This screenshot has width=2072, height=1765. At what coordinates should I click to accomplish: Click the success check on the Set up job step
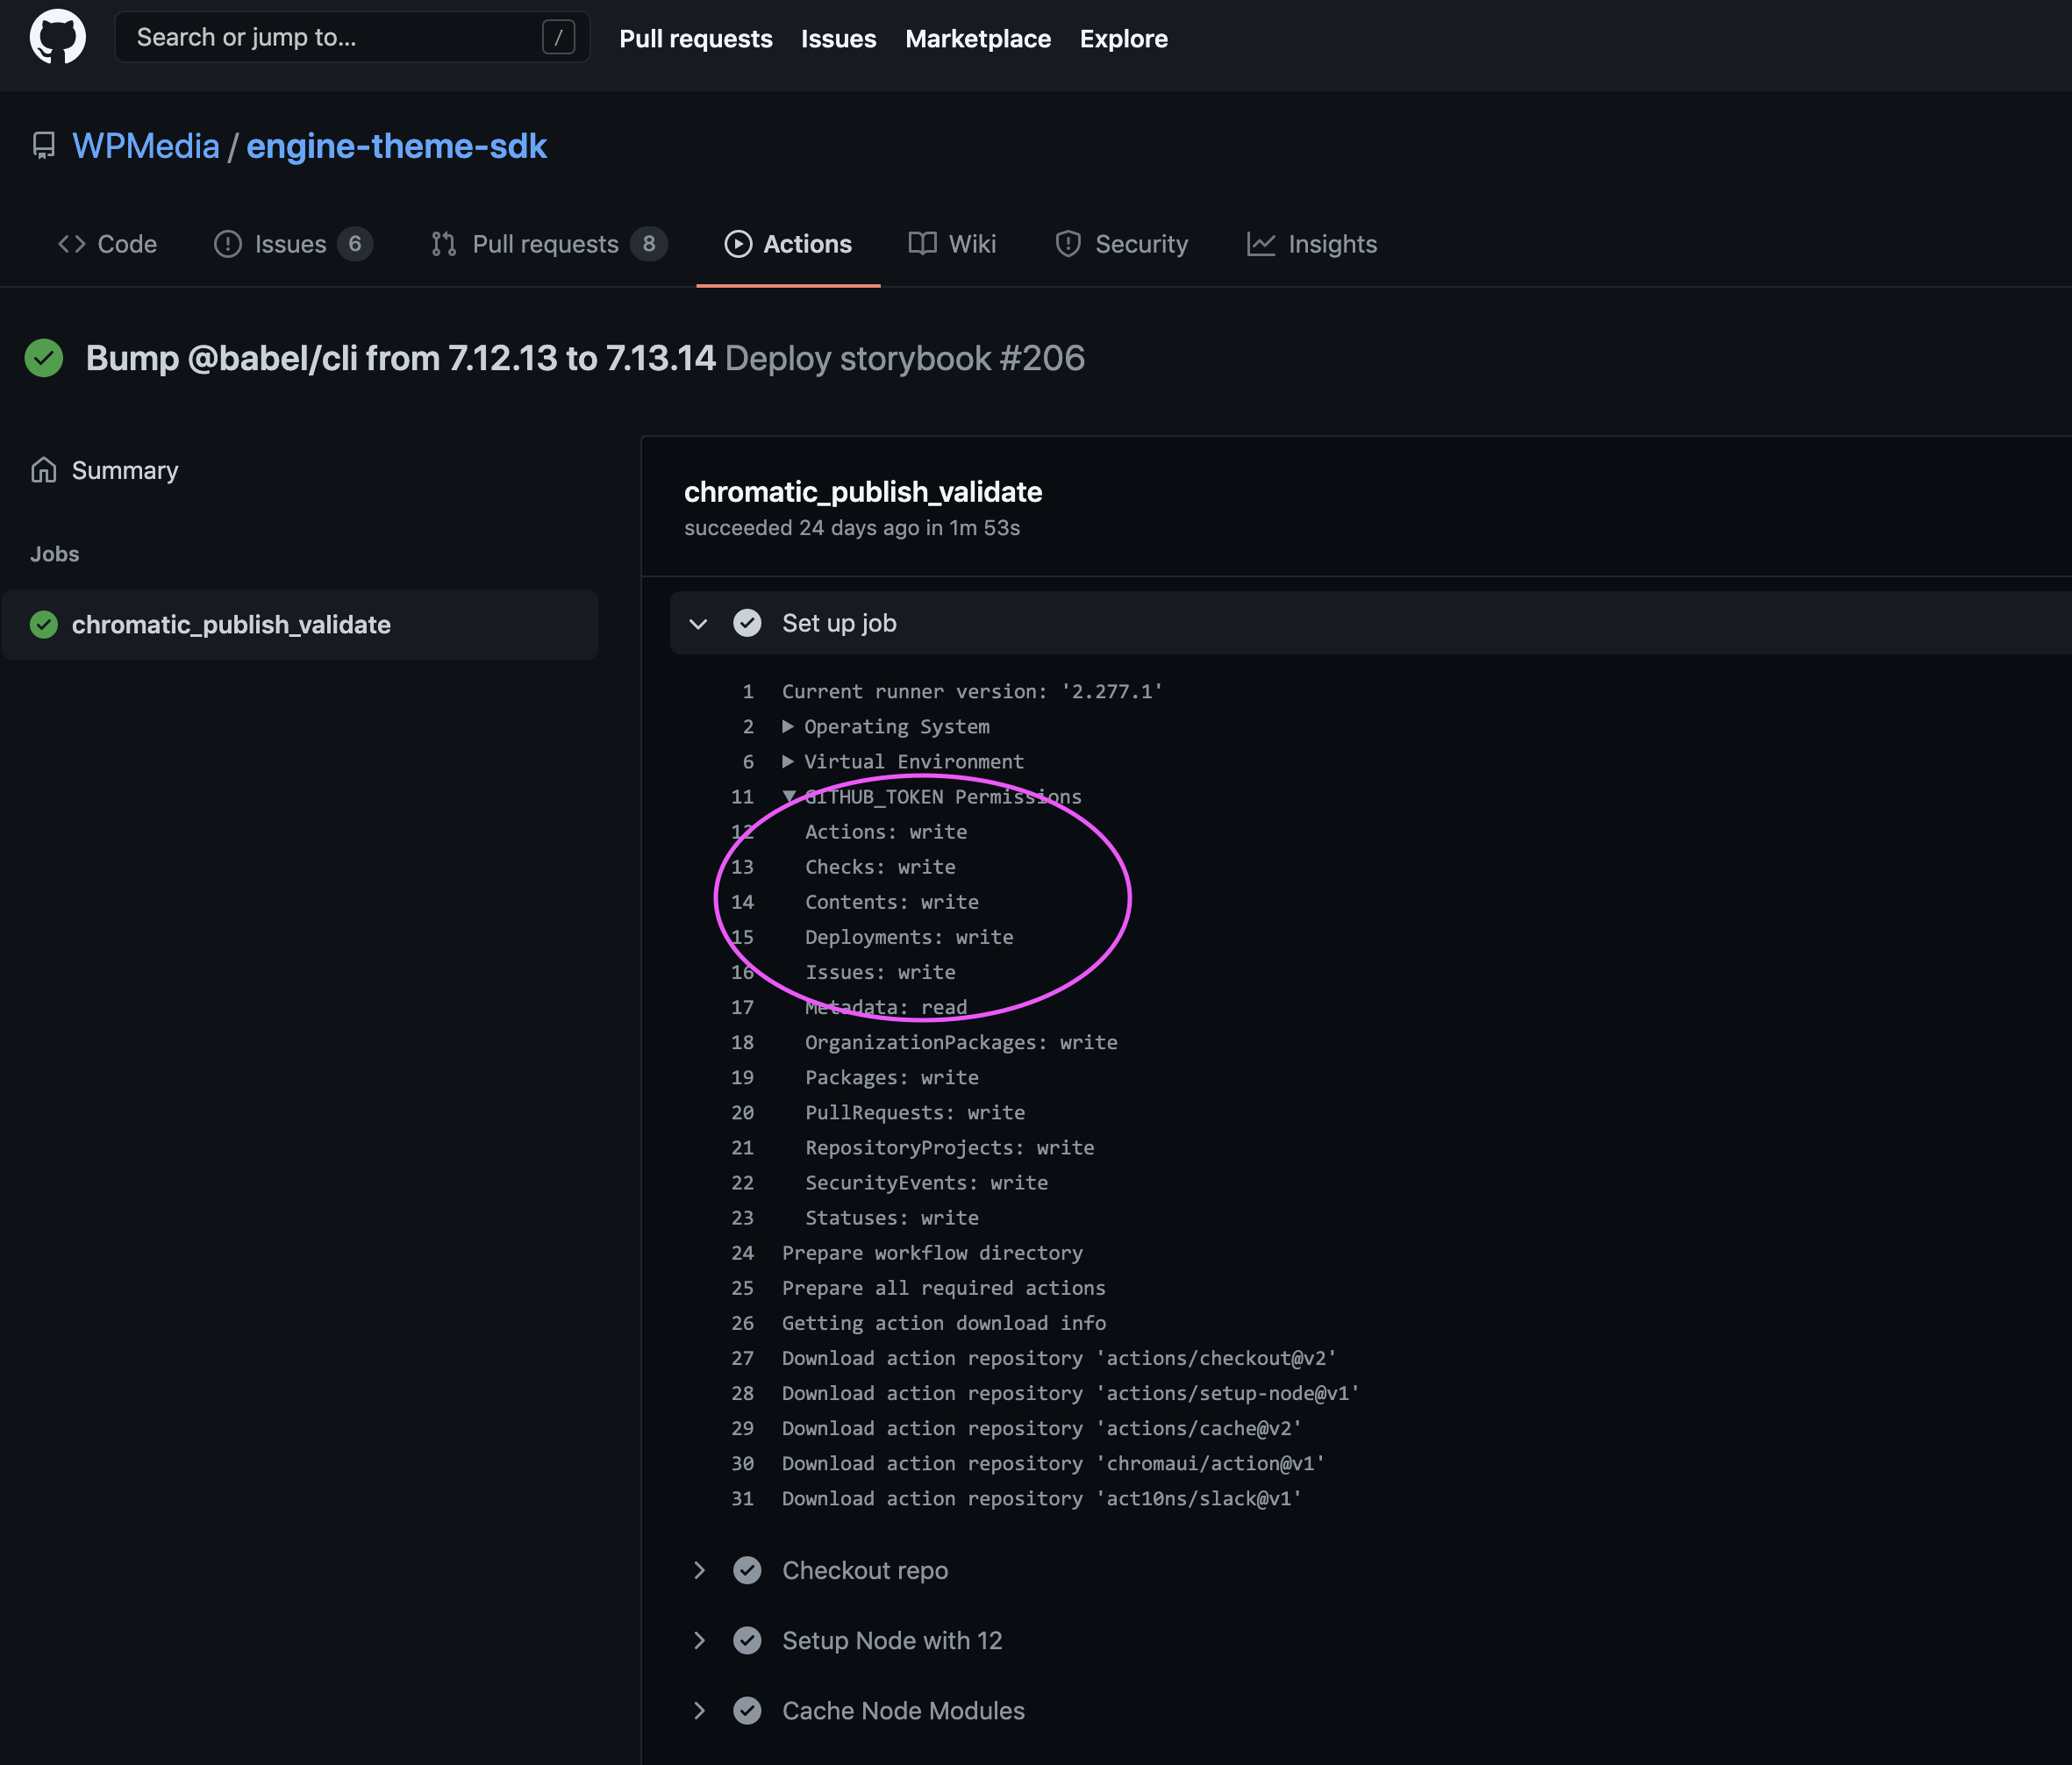pyautogui.click(x=747, y=623)
